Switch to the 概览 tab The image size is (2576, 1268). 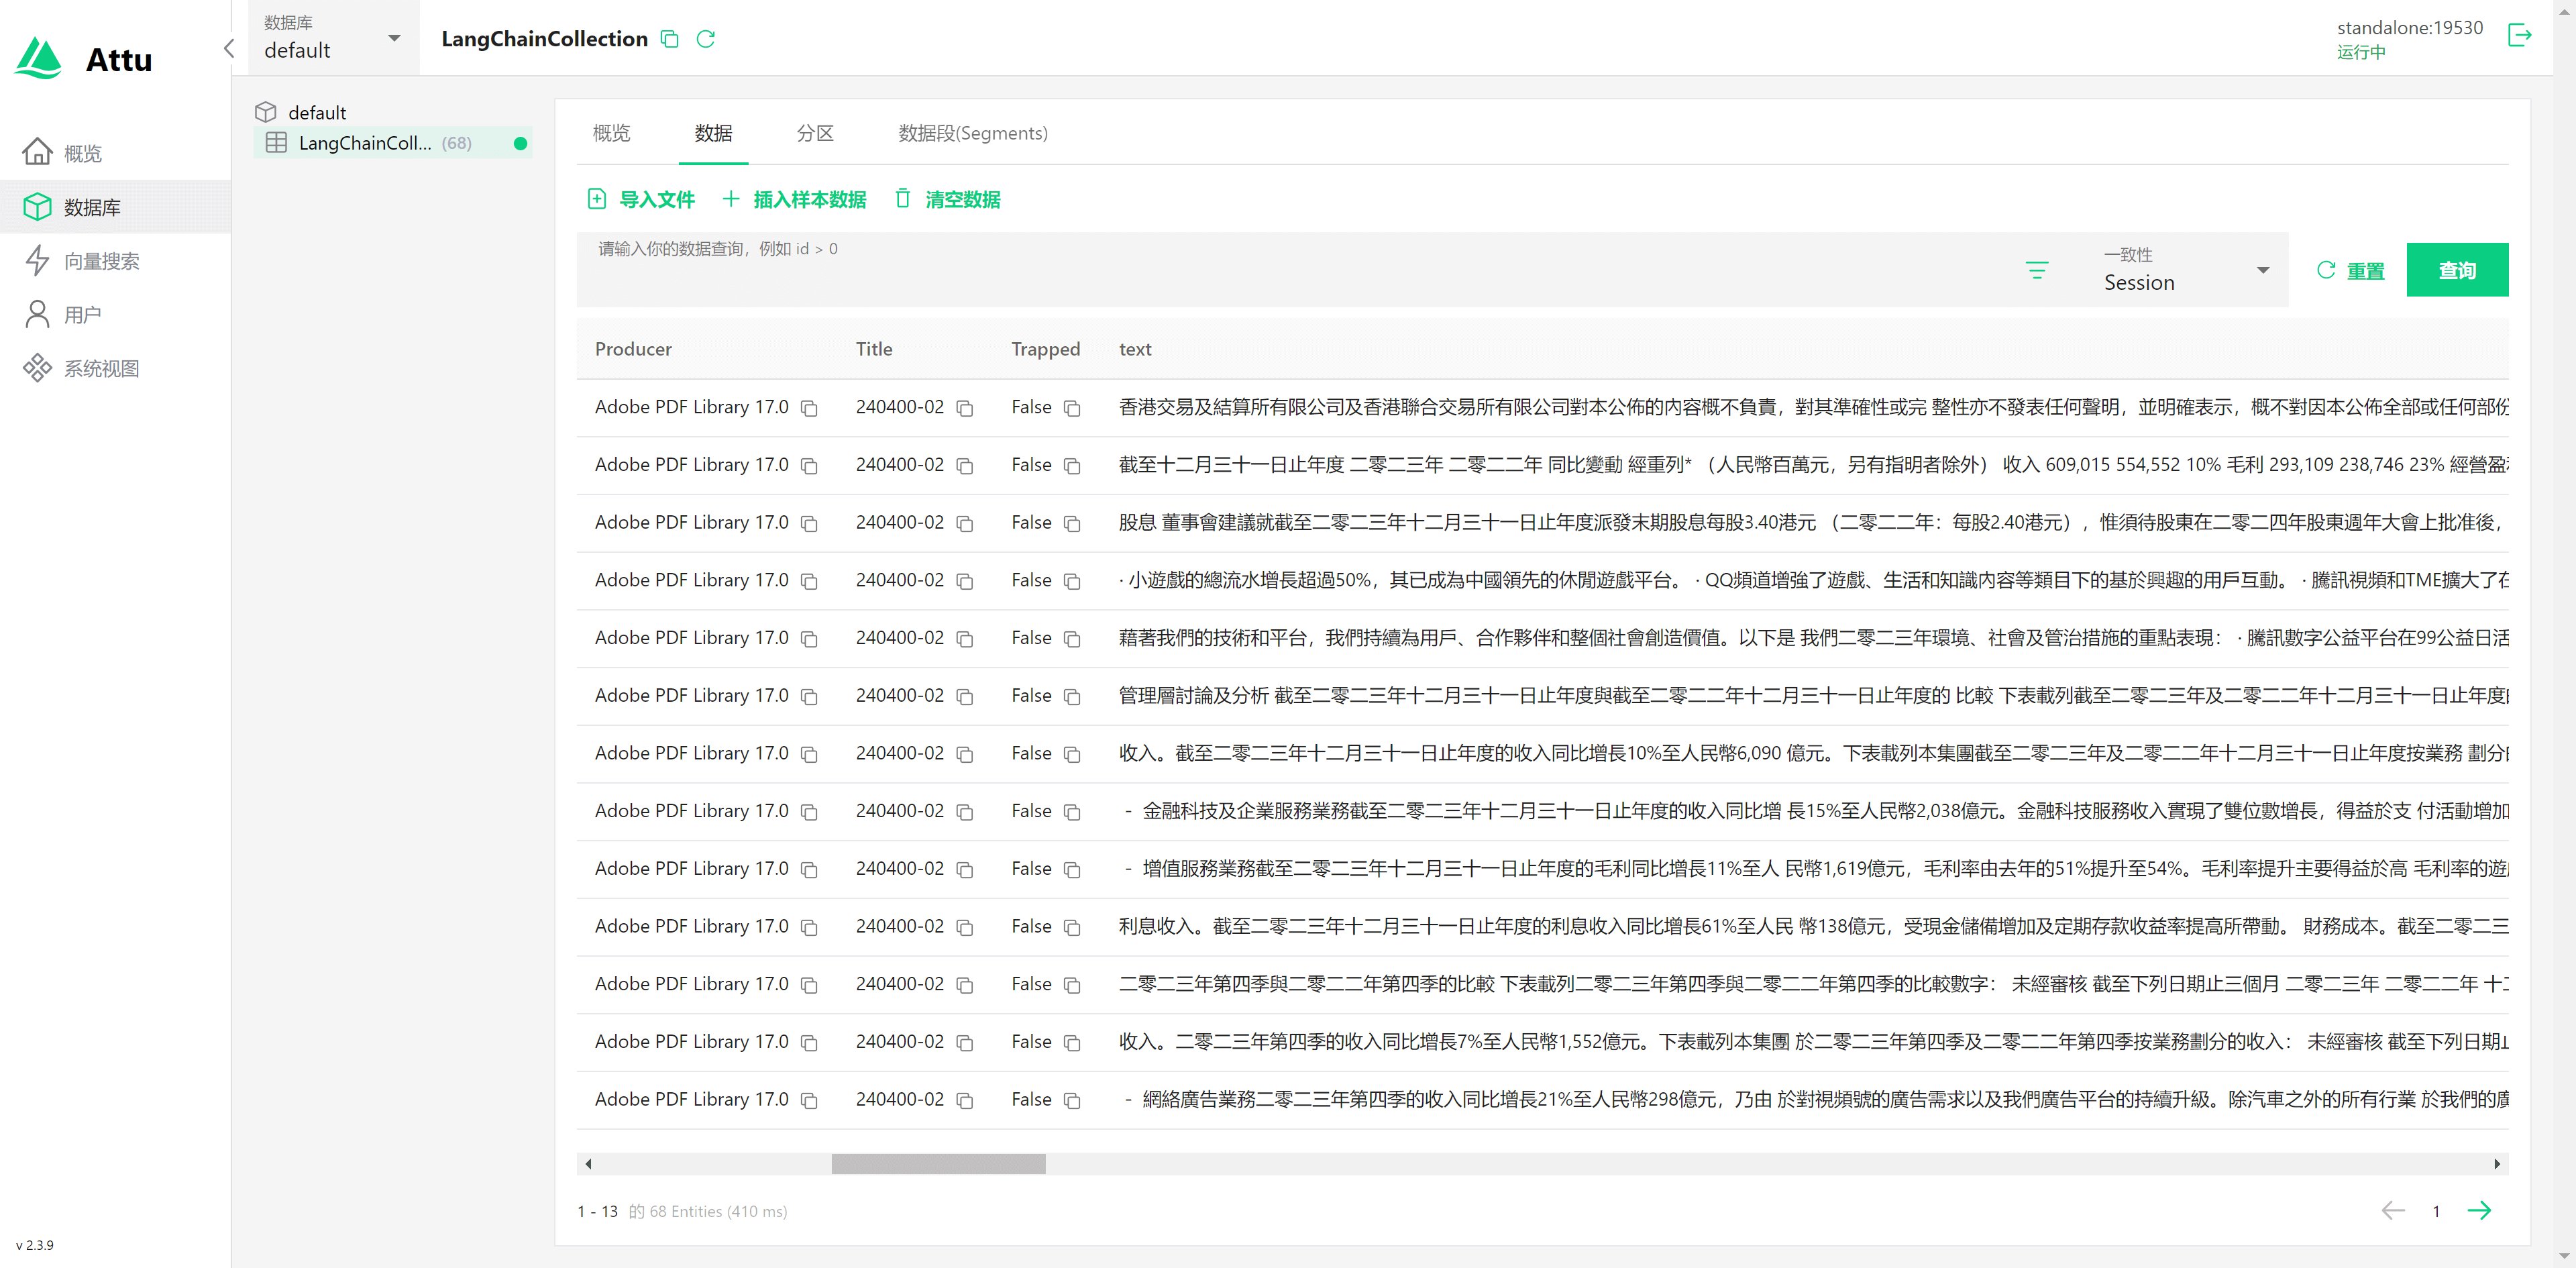click(x=611, y=133)
